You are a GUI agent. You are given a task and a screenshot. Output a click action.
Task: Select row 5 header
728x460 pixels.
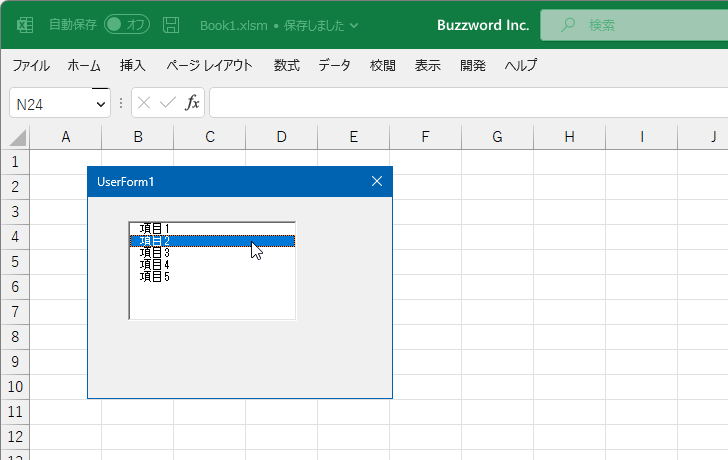15,262
